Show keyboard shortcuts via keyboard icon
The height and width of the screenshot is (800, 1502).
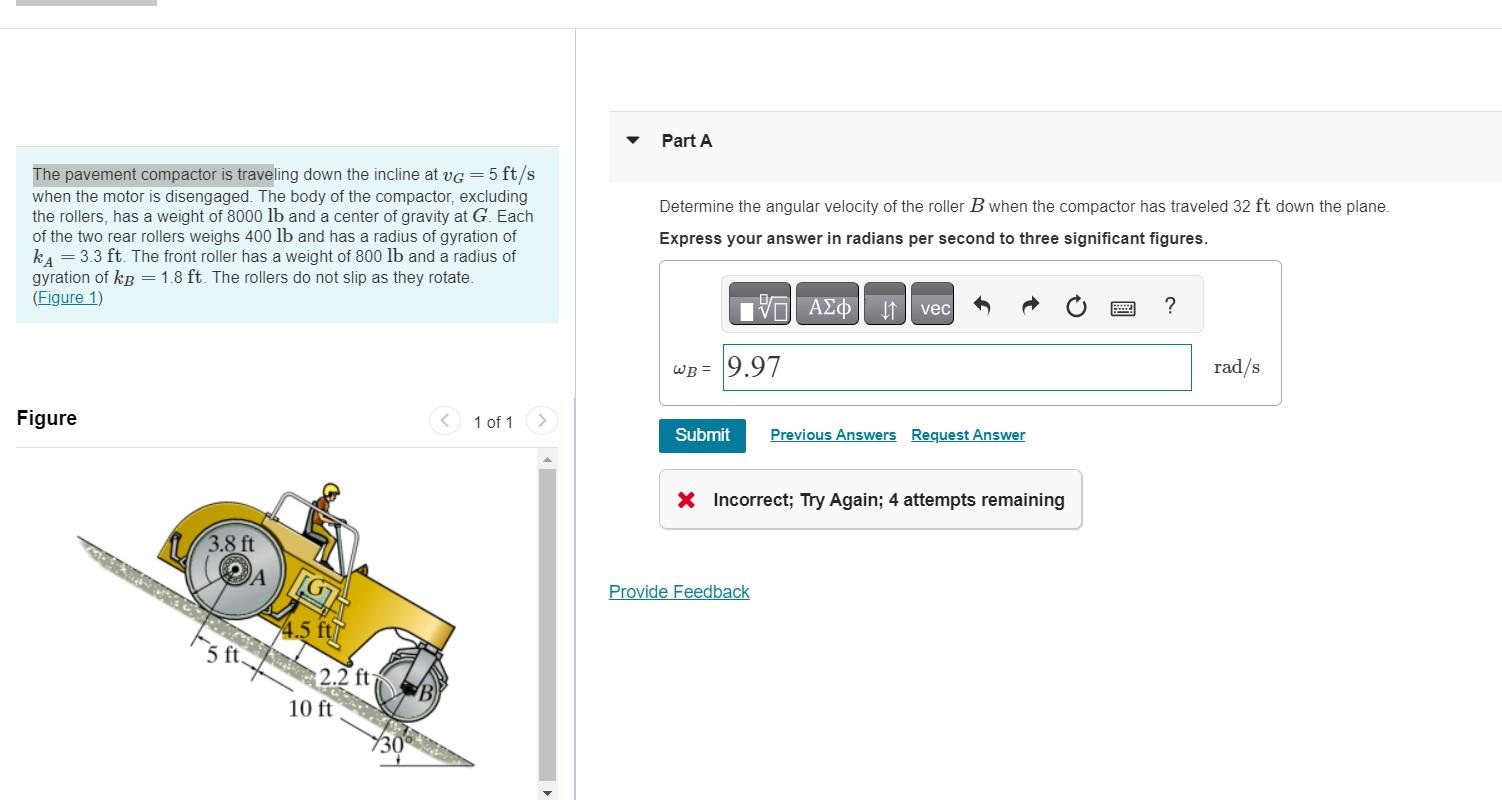pyautogui.click(x=1123, y=308)
